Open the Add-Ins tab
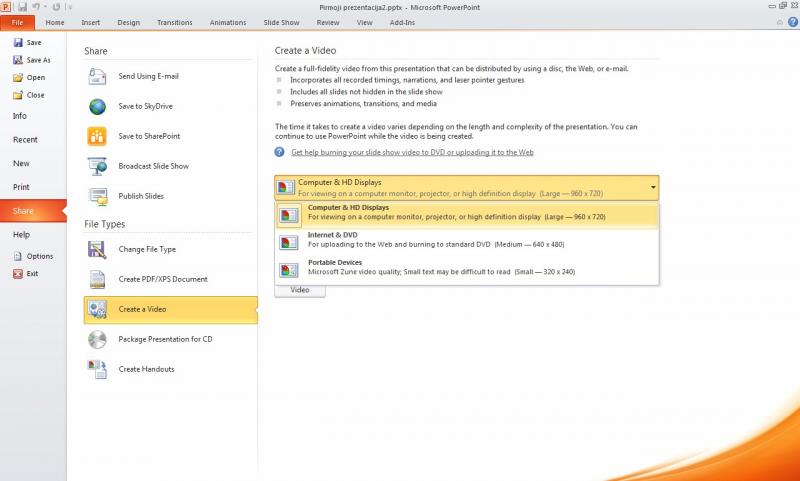 402,22
